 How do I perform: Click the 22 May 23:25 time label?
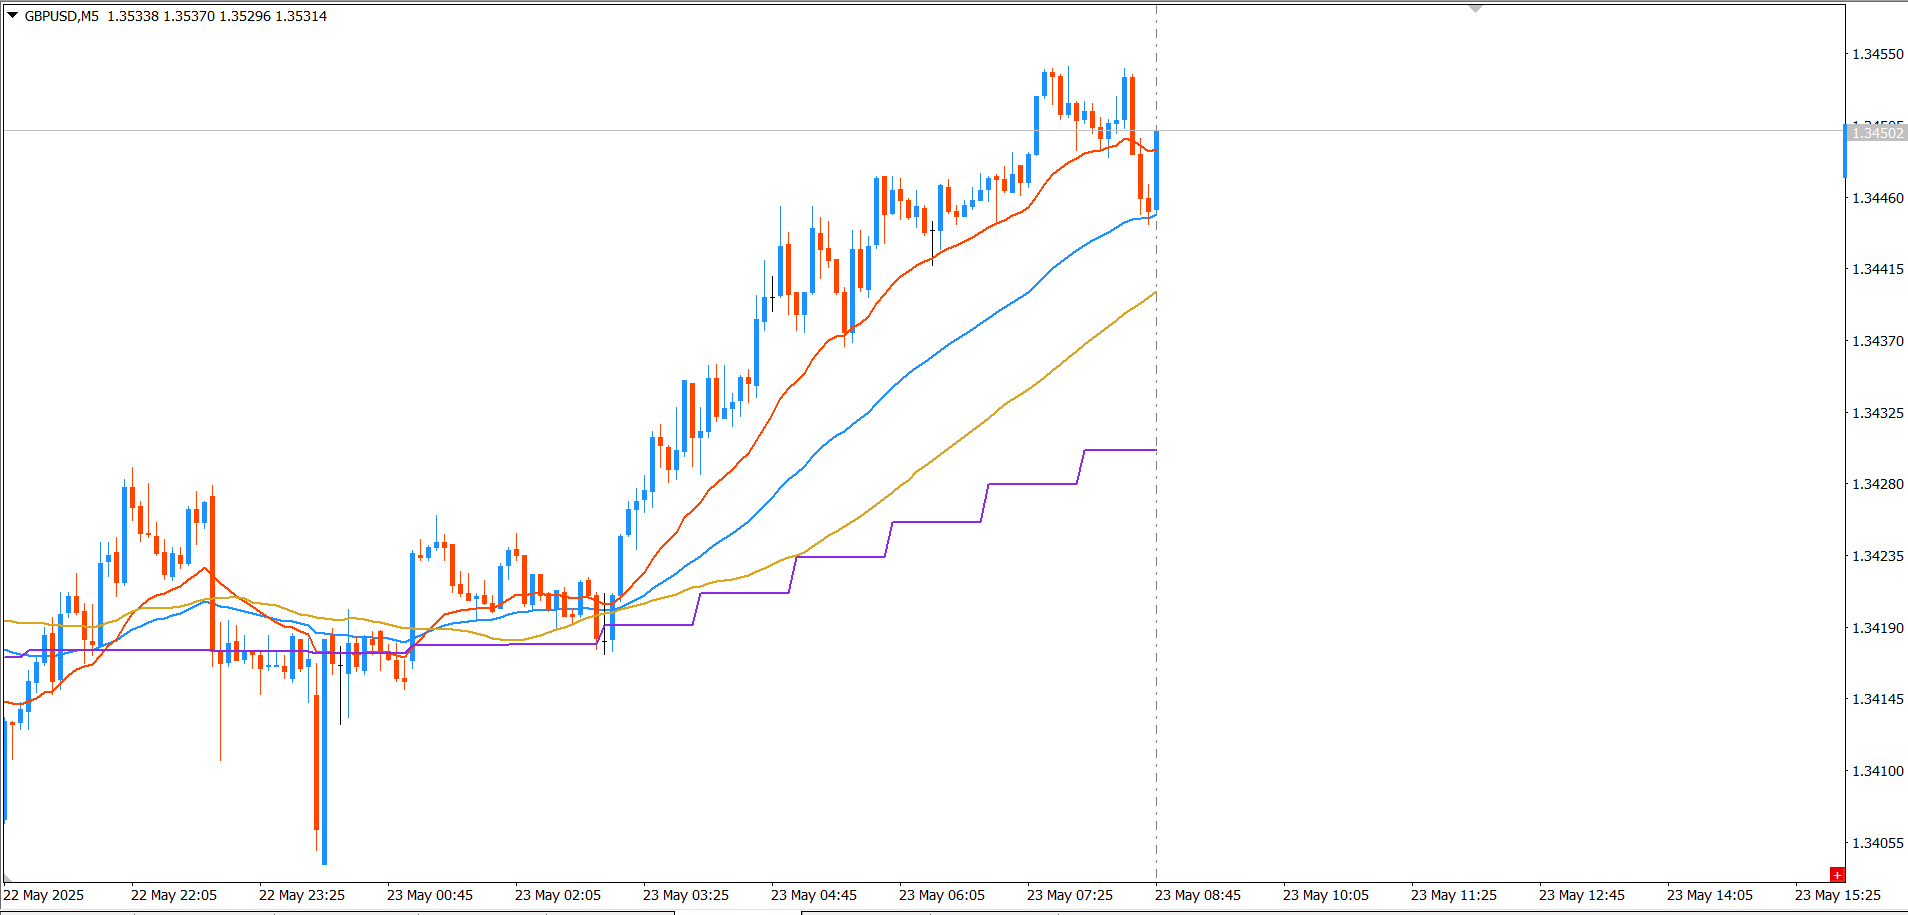point(302,895)
